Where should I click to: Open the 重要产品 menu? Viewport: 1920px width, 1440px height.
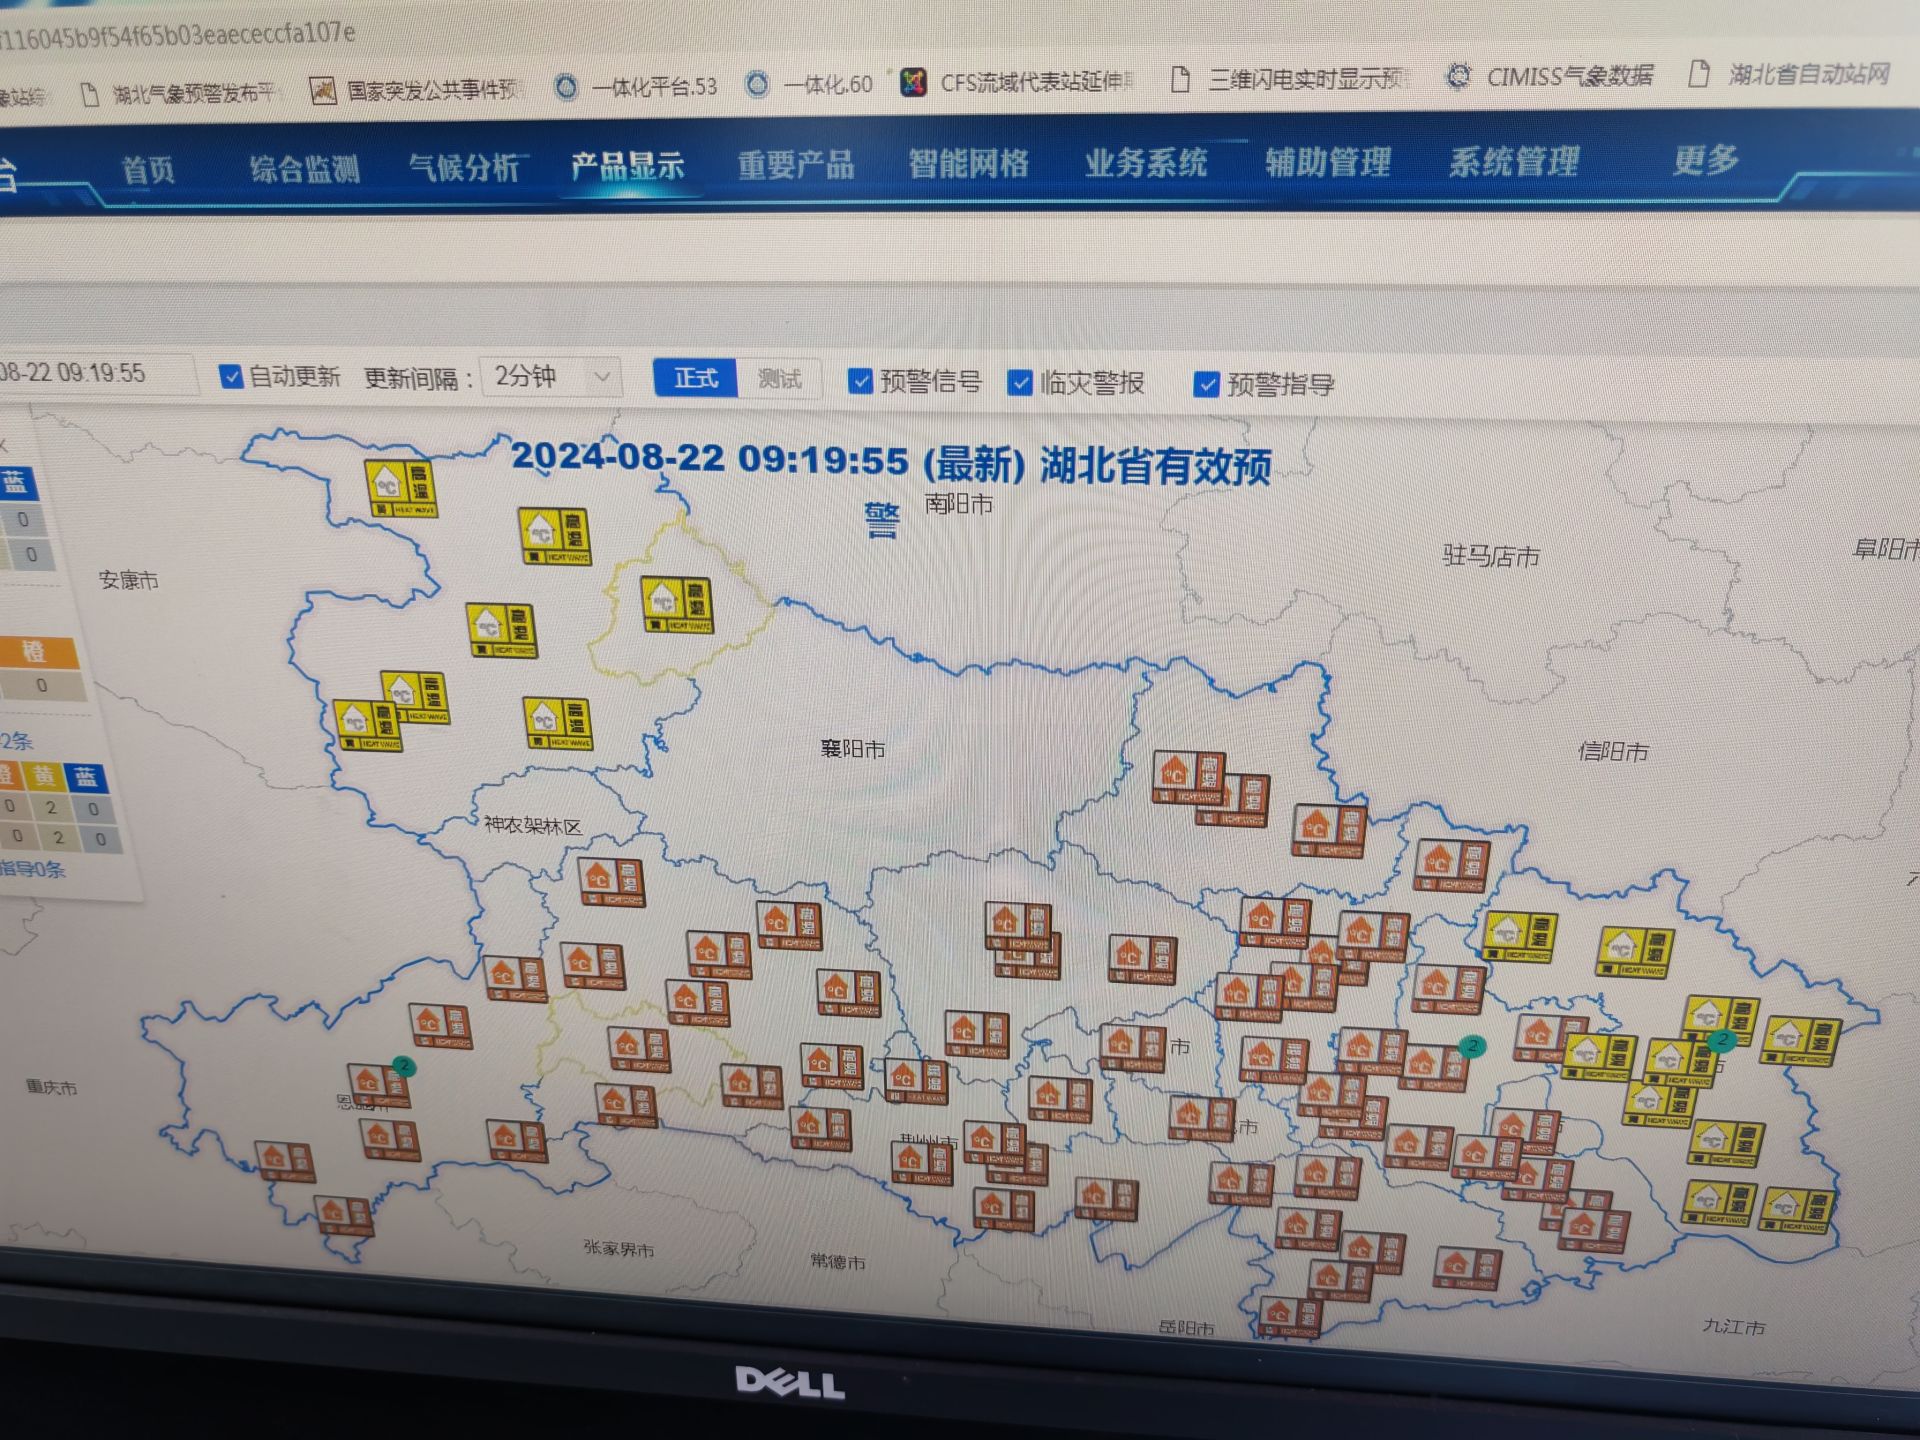tap(796, 164)
